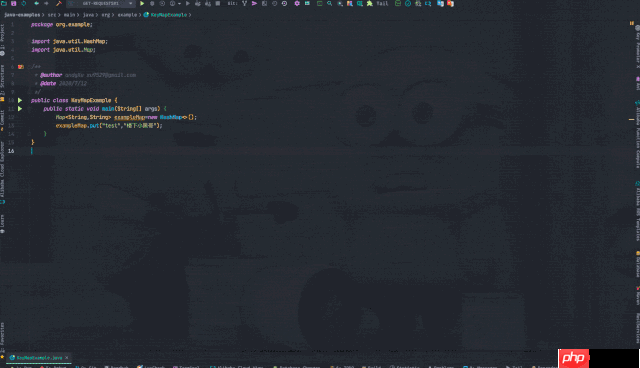Screen dimensions: 640x368
Task: Click the Stop square icon in the toolbar
Action: tap(218, 4)
